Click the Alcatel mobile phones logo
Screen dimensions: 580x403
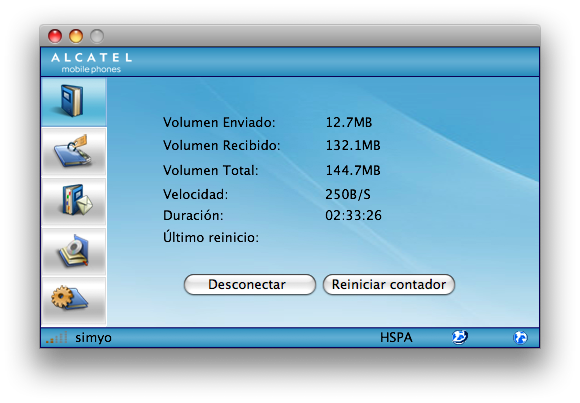pyautogui.click(x=91, y=63)
